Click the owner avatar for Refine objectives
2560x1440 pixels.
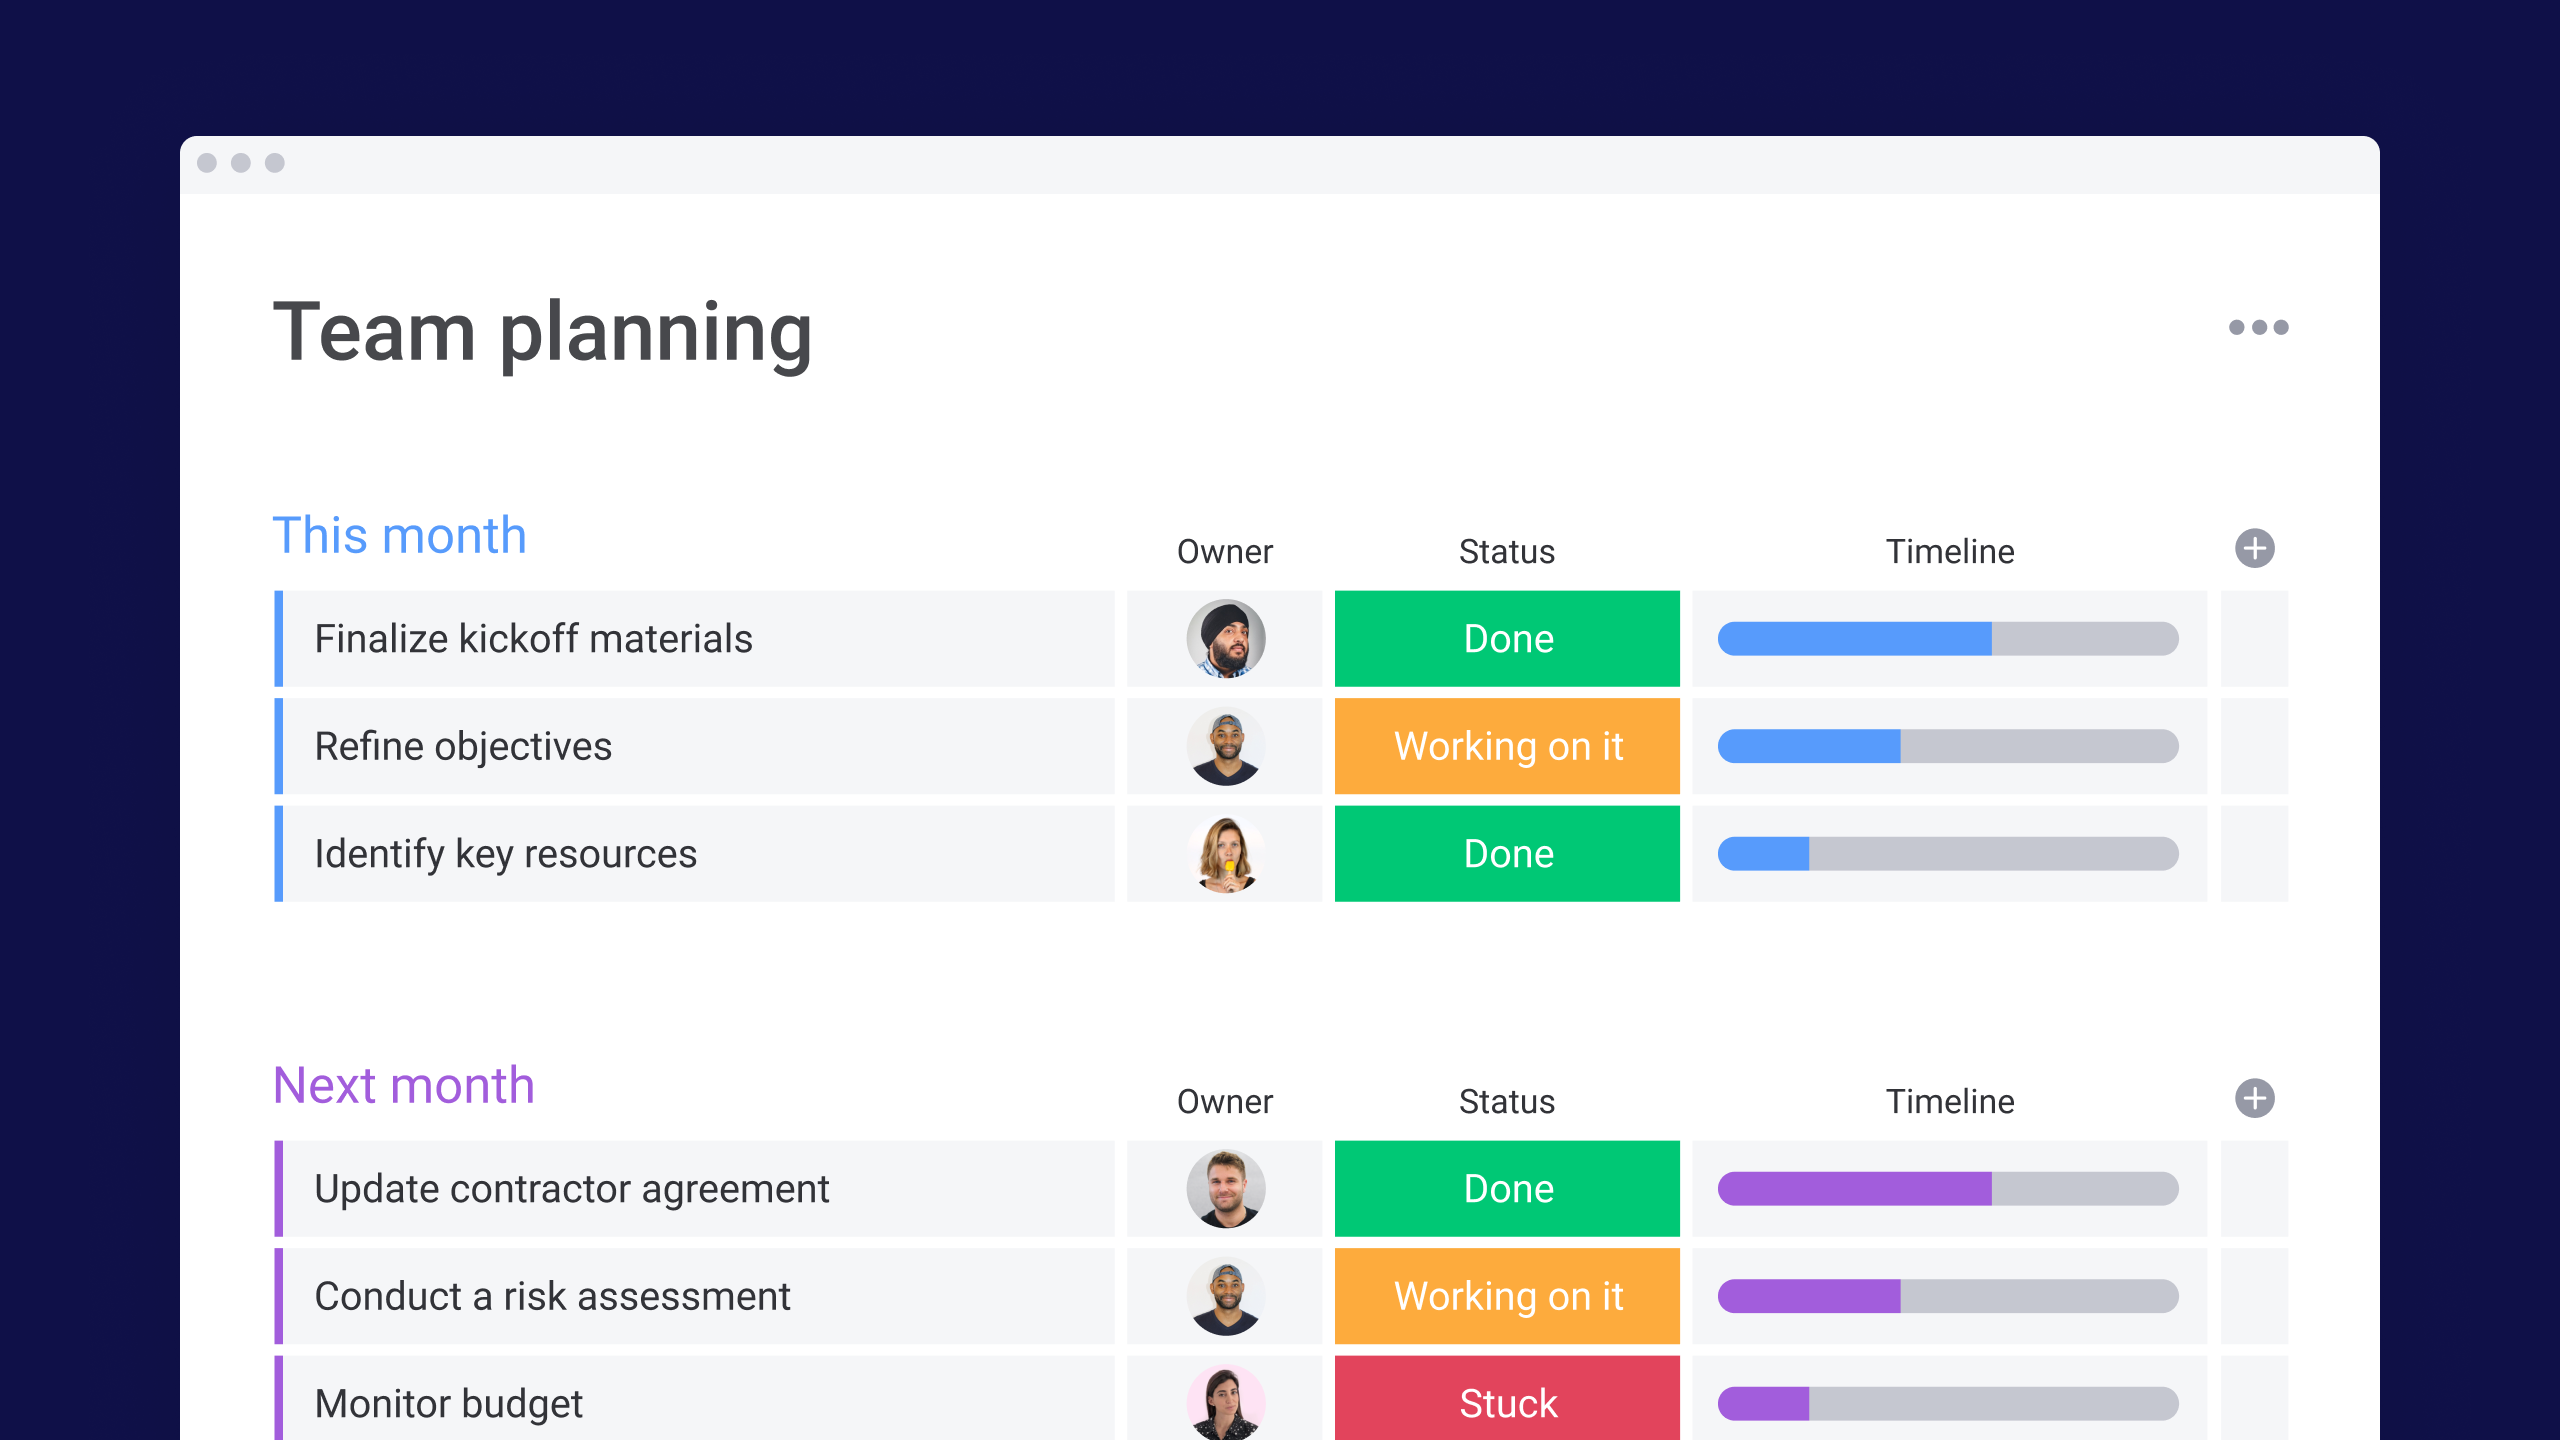coord(1225,746)
